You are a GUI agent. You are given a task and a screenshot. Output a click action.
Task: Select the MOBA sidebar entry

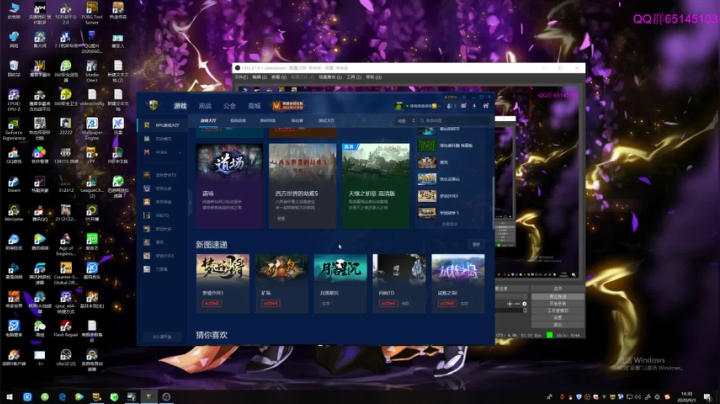point(163,152)
